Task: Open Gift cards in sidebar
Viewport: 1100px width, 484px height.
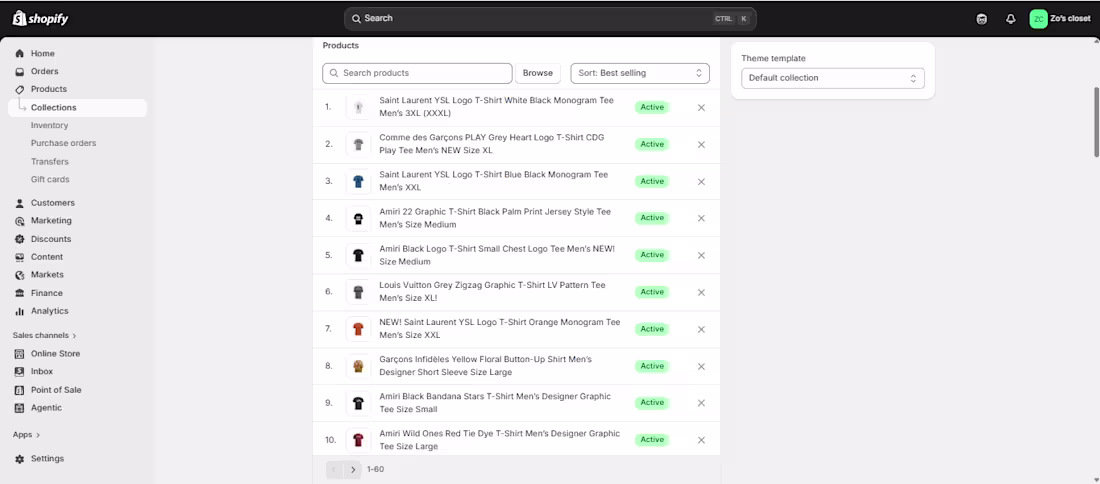Action: point(50,180)
